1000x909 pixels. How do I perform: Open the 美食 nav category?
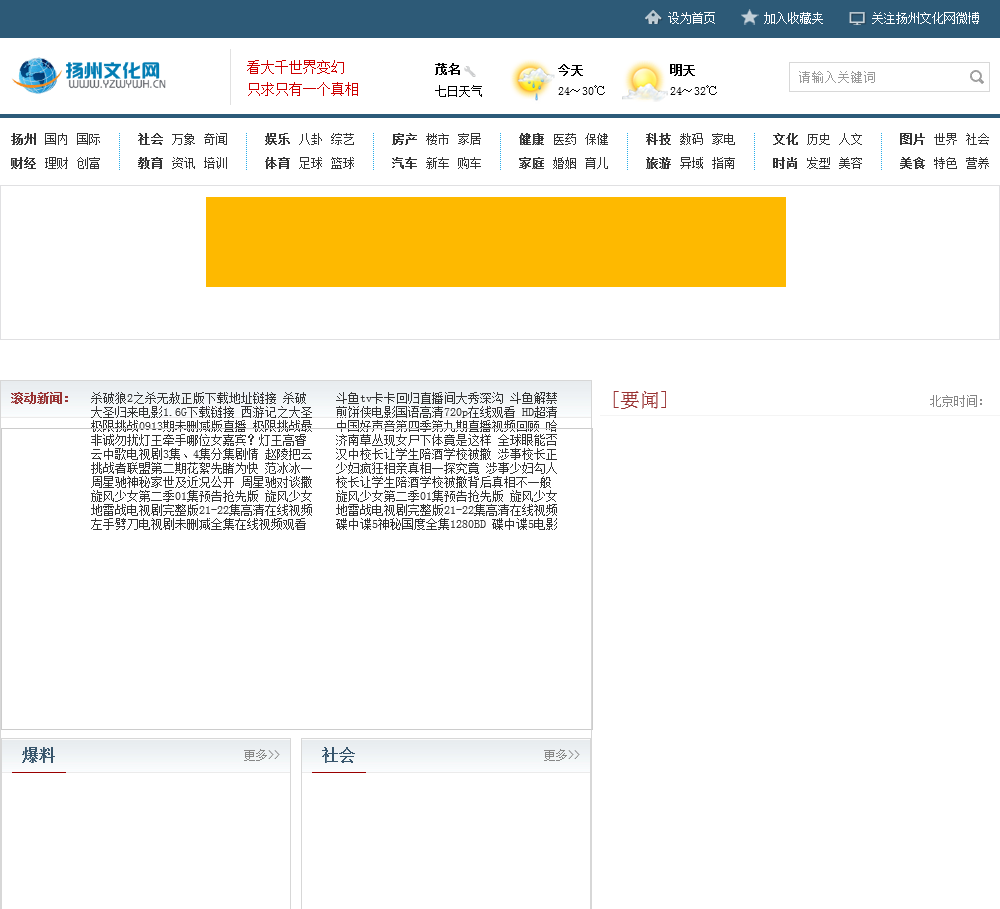point(912,163)
